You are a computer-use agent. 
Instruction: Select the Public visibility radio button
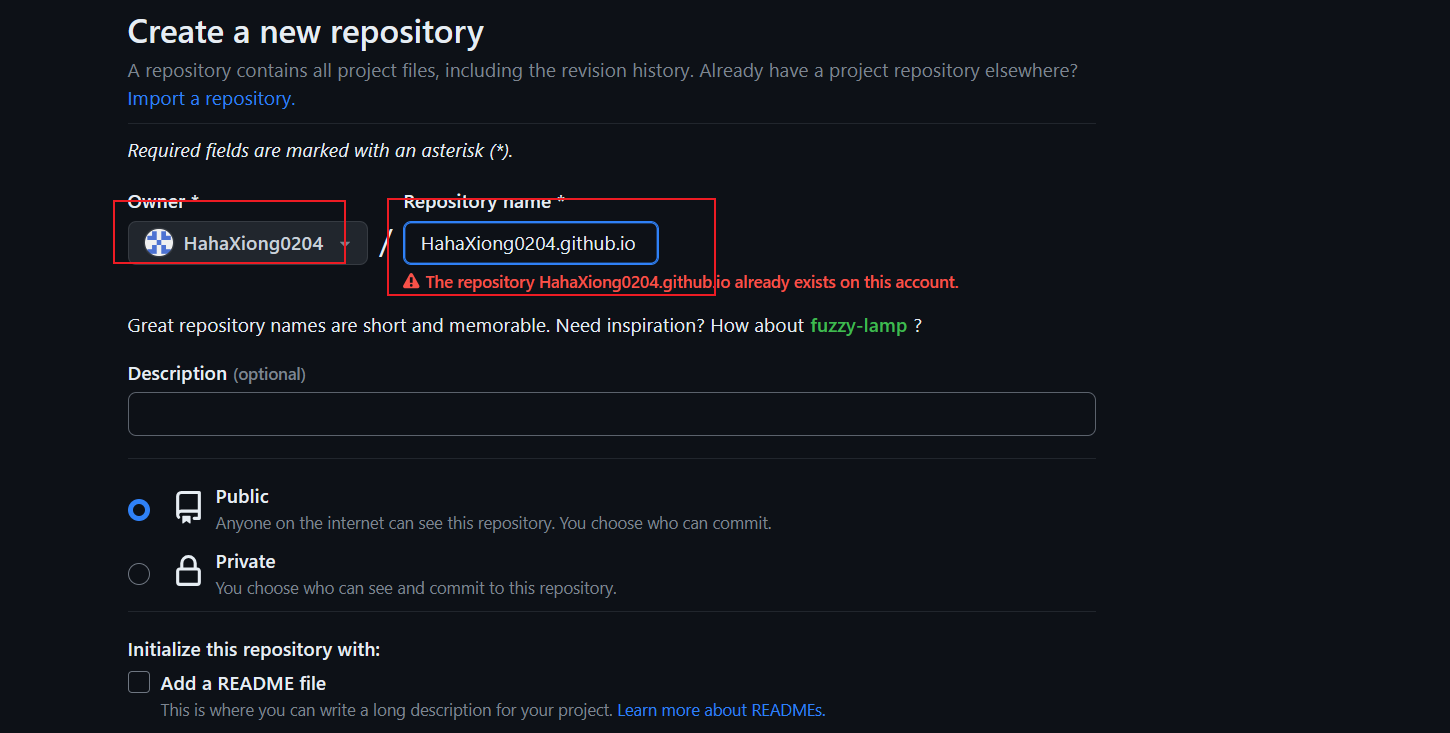(x=139, y=510)
